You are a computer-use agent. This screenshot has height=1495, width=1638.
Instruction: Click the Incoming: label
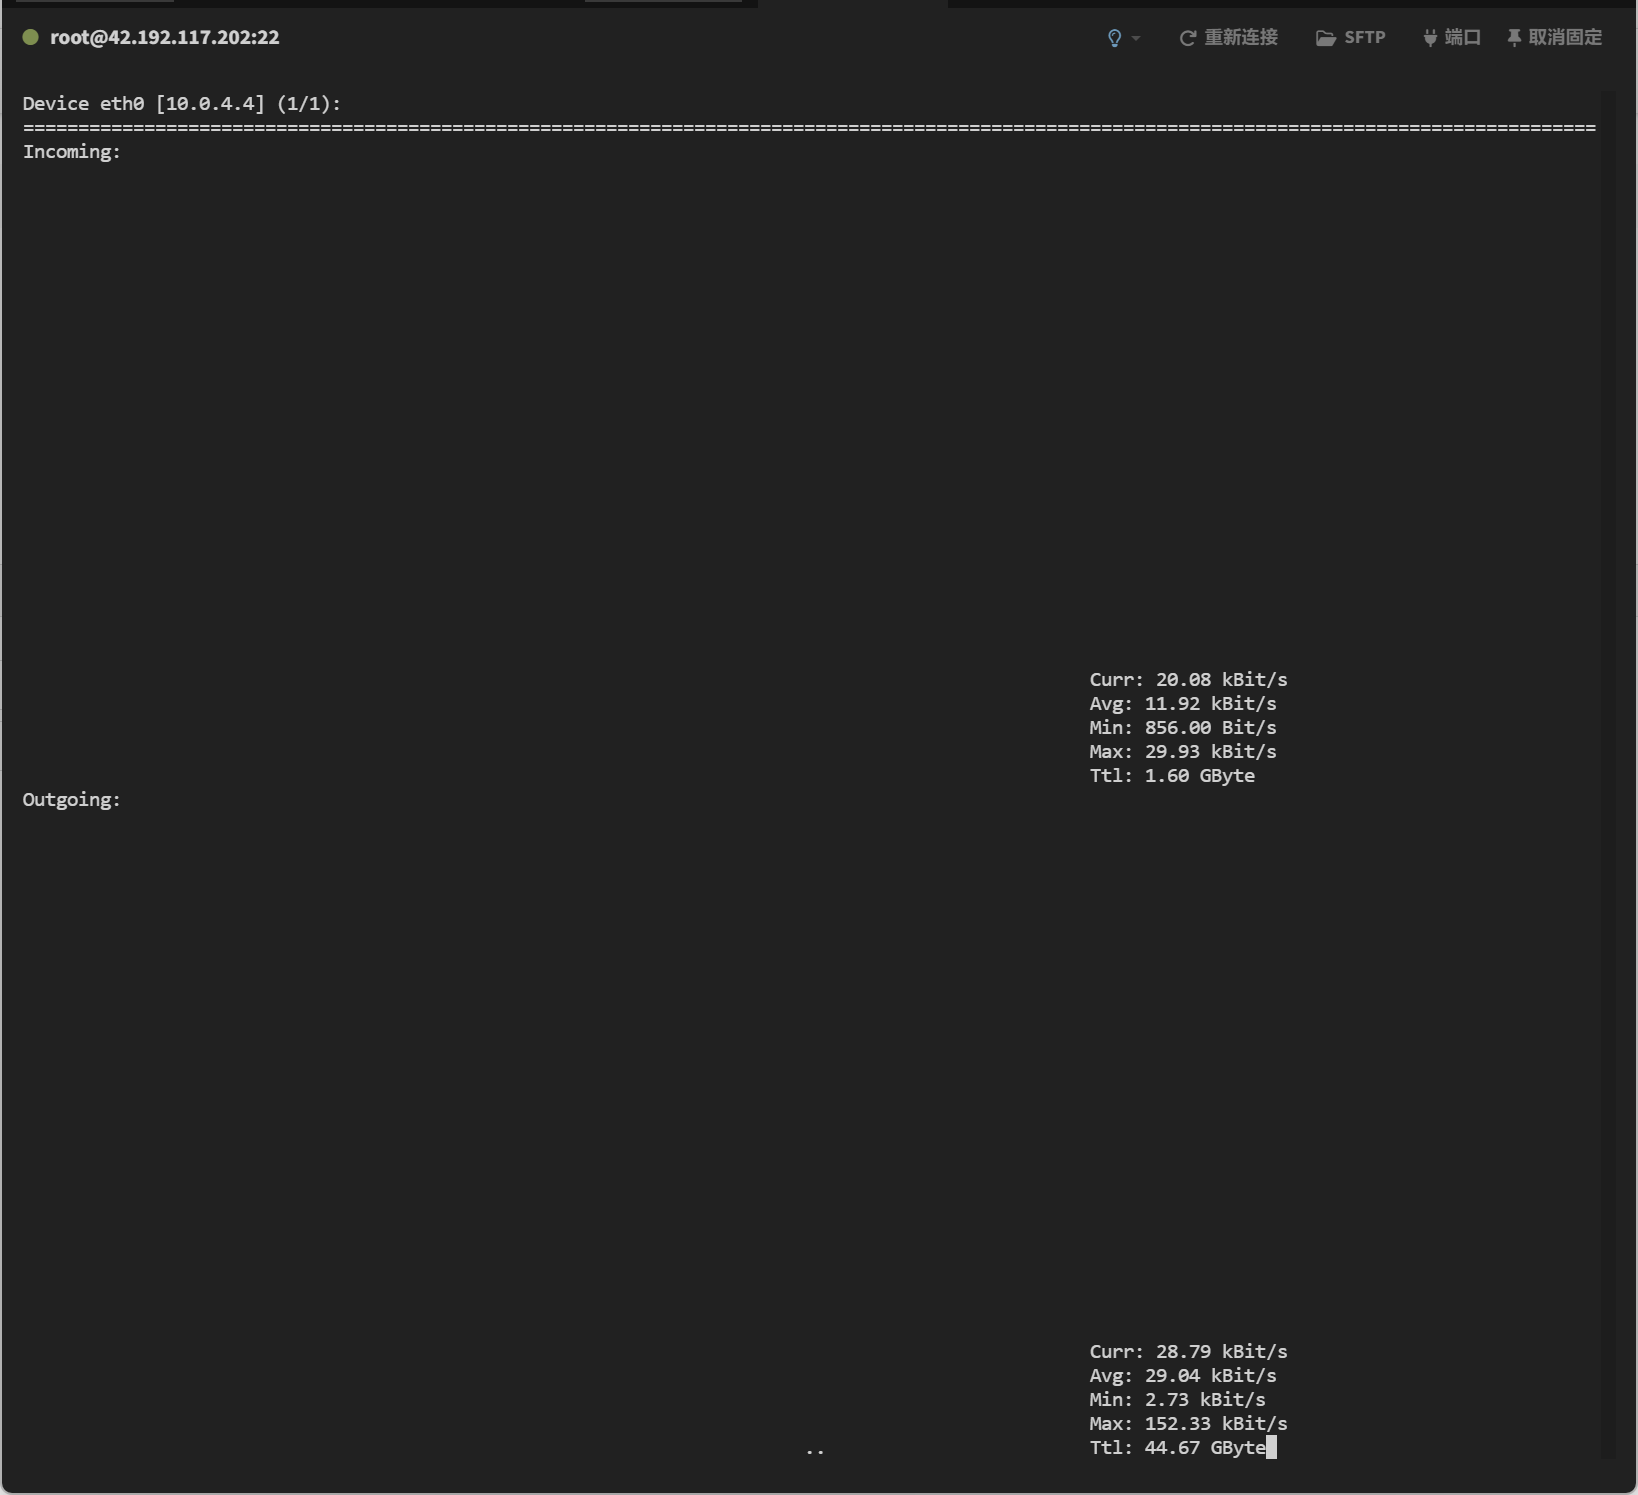(72, 151)
